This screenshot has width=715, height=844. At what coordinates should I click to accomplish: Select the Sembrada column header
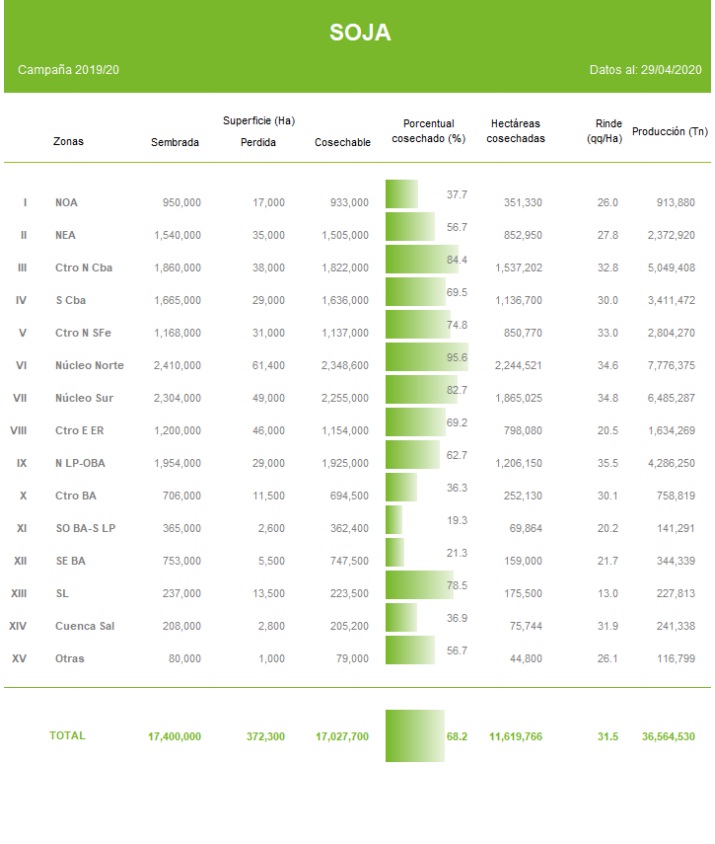[x=175, y=142]
